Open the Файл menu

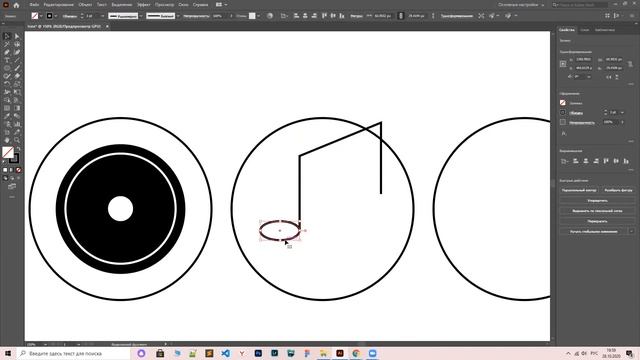34,5
